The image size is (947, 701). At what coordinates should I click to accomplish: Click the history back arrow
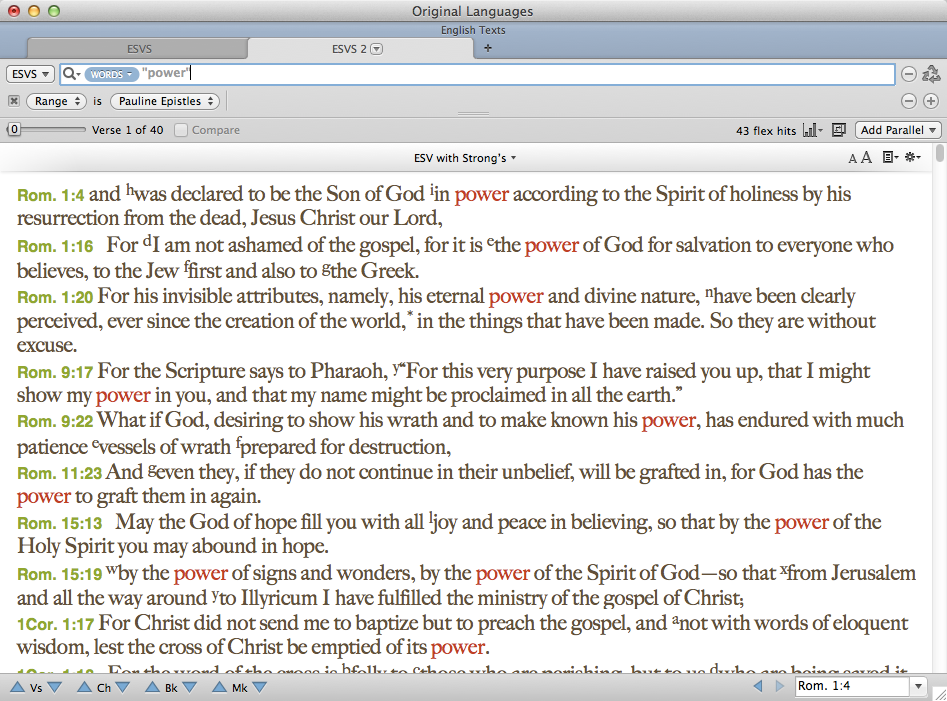pos(757,686)
